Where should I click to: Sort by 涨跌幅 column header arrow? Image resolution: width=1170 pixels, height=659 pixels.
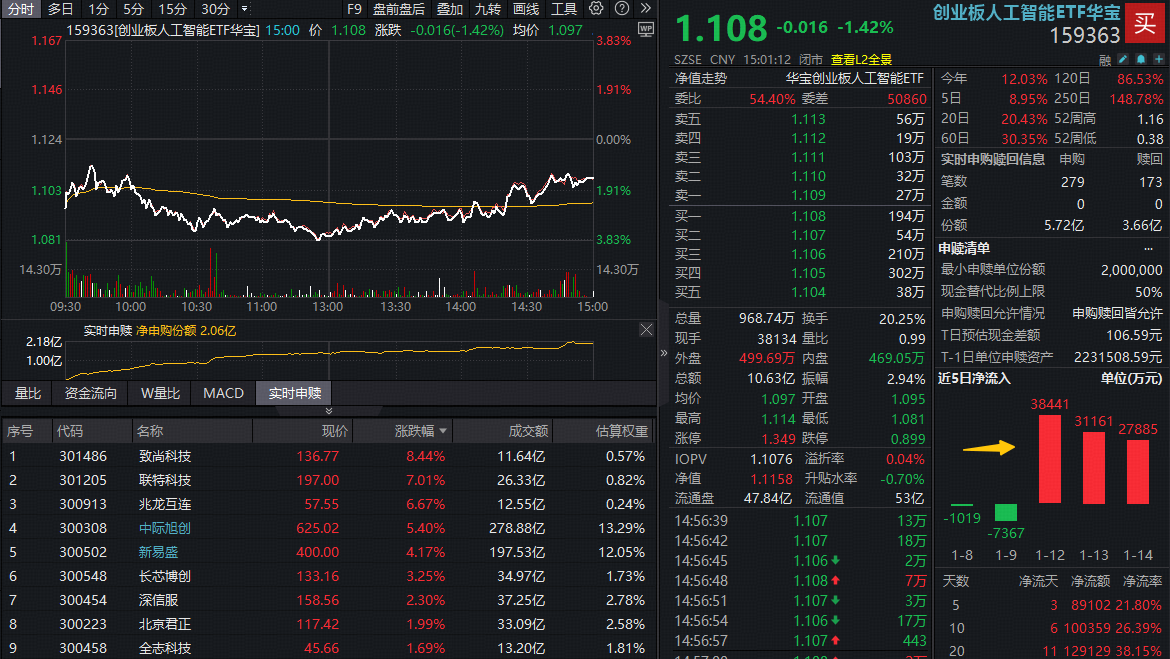point(444,431)
